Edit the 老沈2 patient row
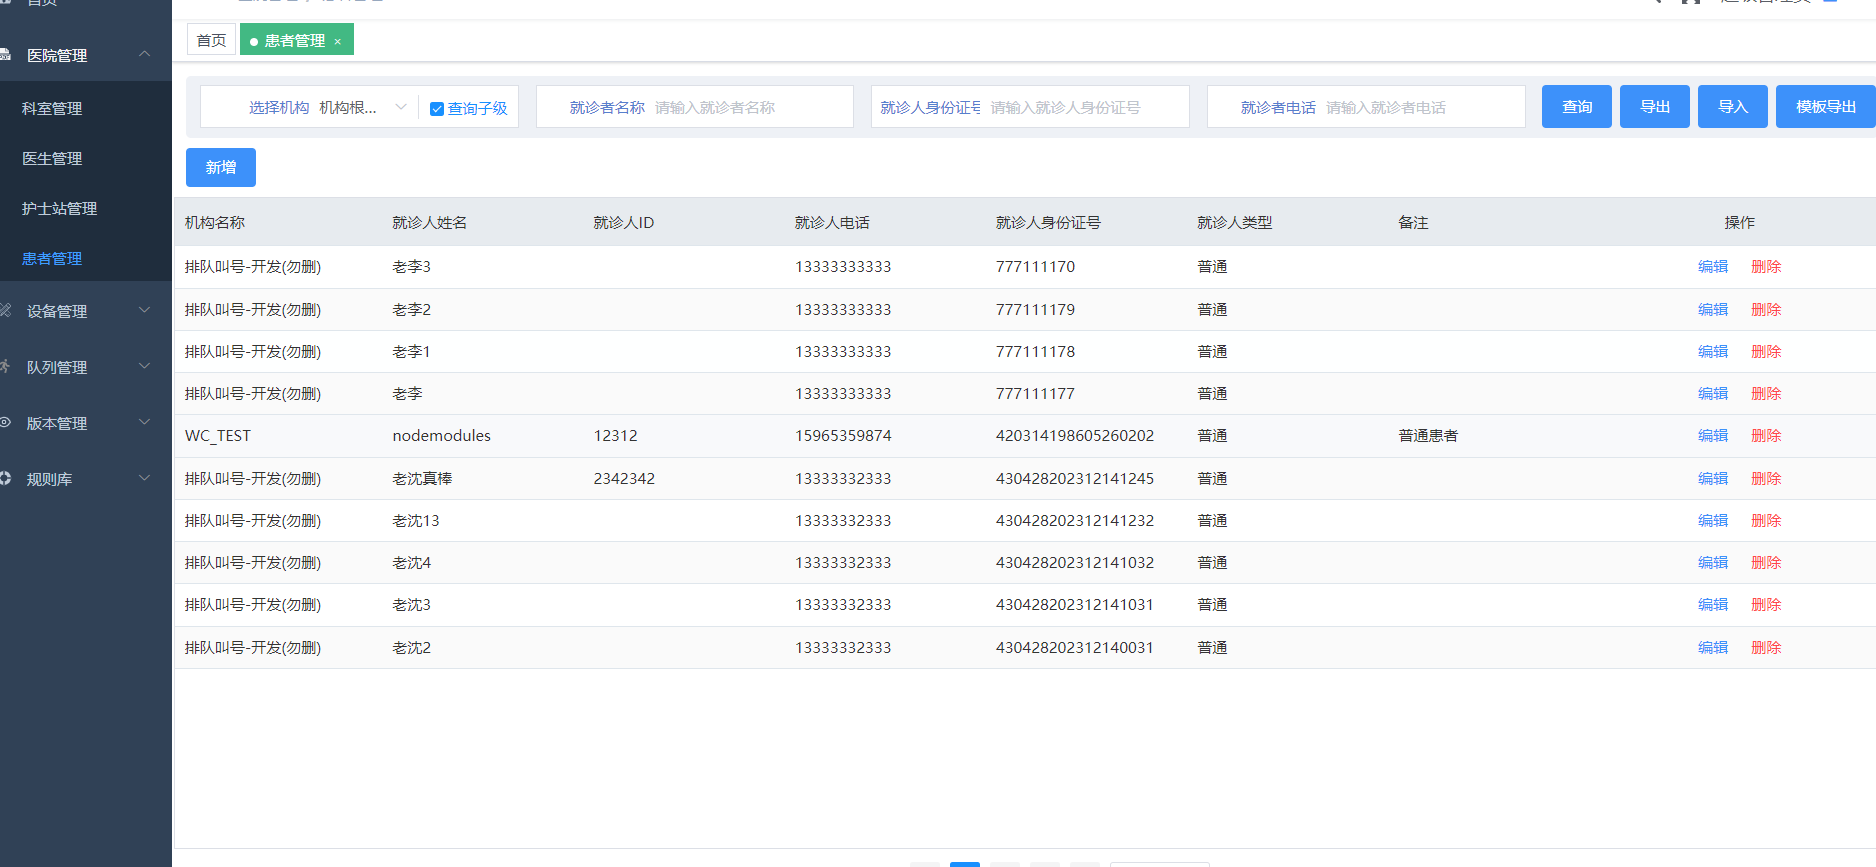The width and height of the screenshot is (1876, 867). tap(1713, 648)
